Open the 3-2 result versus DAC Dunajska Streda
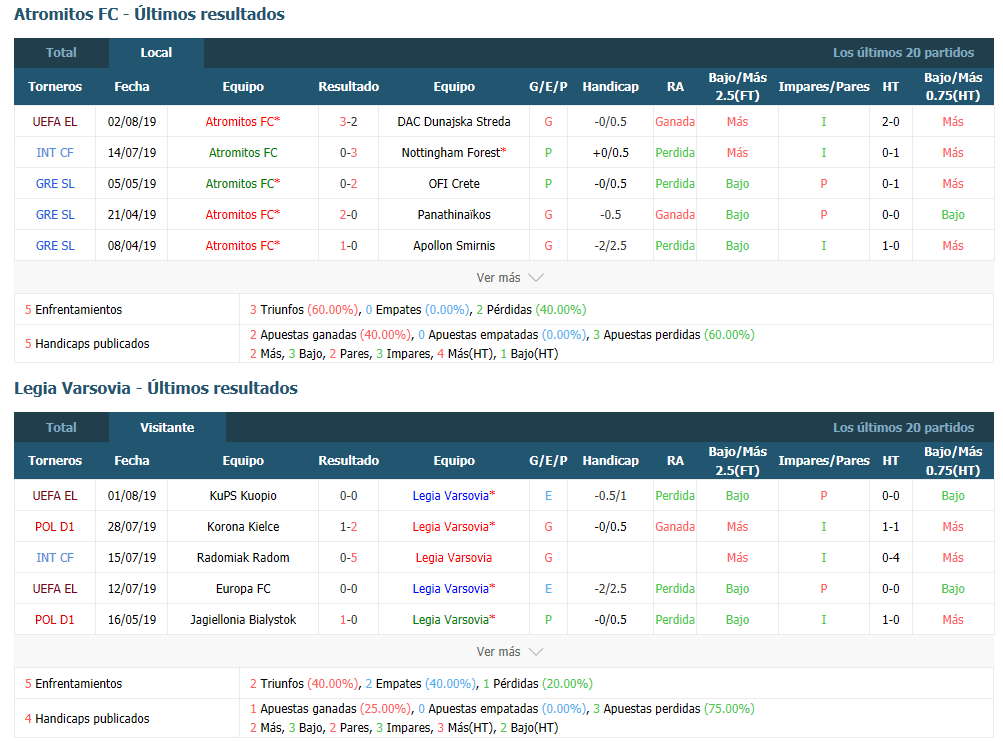 349,122
